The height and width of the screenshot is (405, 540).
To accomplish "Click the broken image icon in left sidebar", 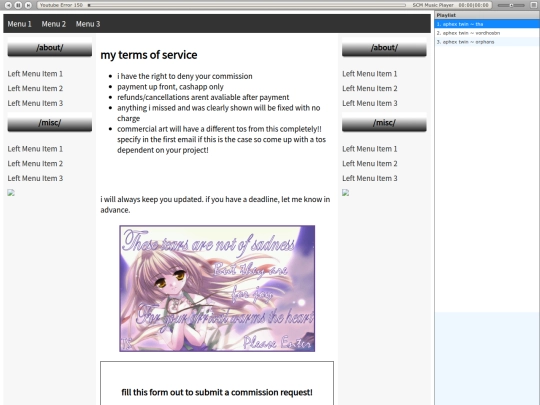I will (11, 193).
